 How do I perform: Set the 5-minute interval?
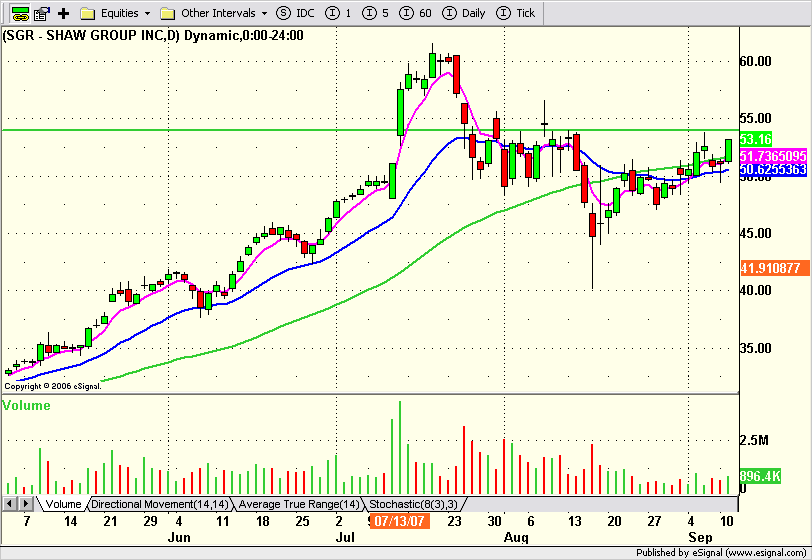(375, 13)
